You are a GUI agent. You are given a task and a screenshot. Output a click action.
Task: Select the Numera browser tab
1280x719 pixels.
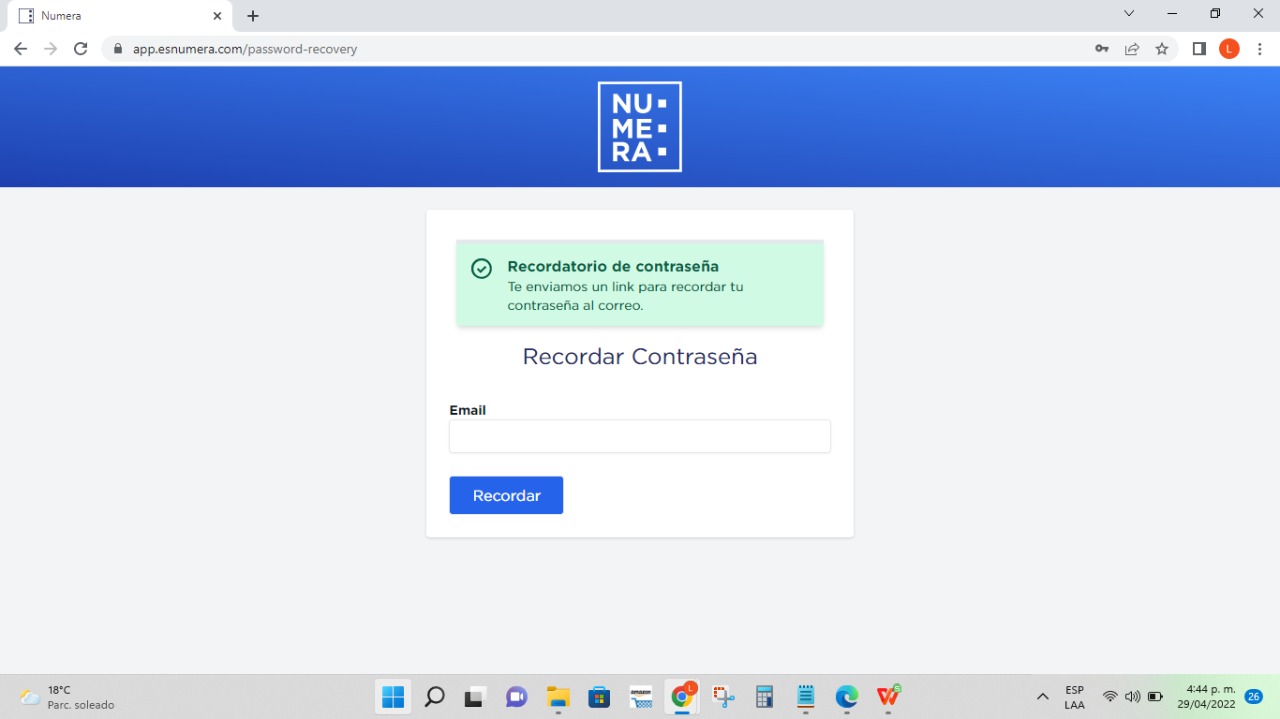(x=120, y=16)
